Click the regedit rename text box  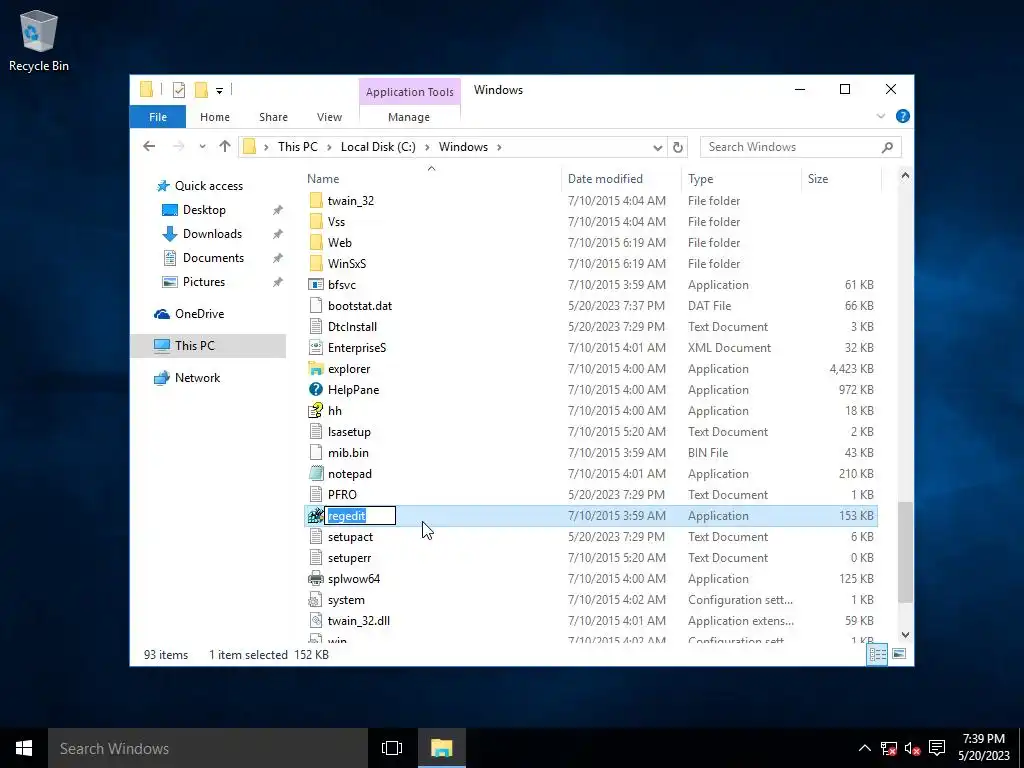pos(360,516)
